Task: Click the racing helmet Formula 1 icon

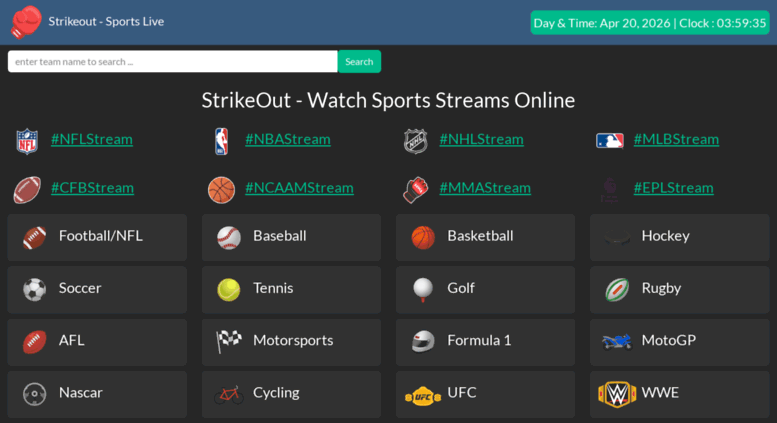Action: click(423, 342)
